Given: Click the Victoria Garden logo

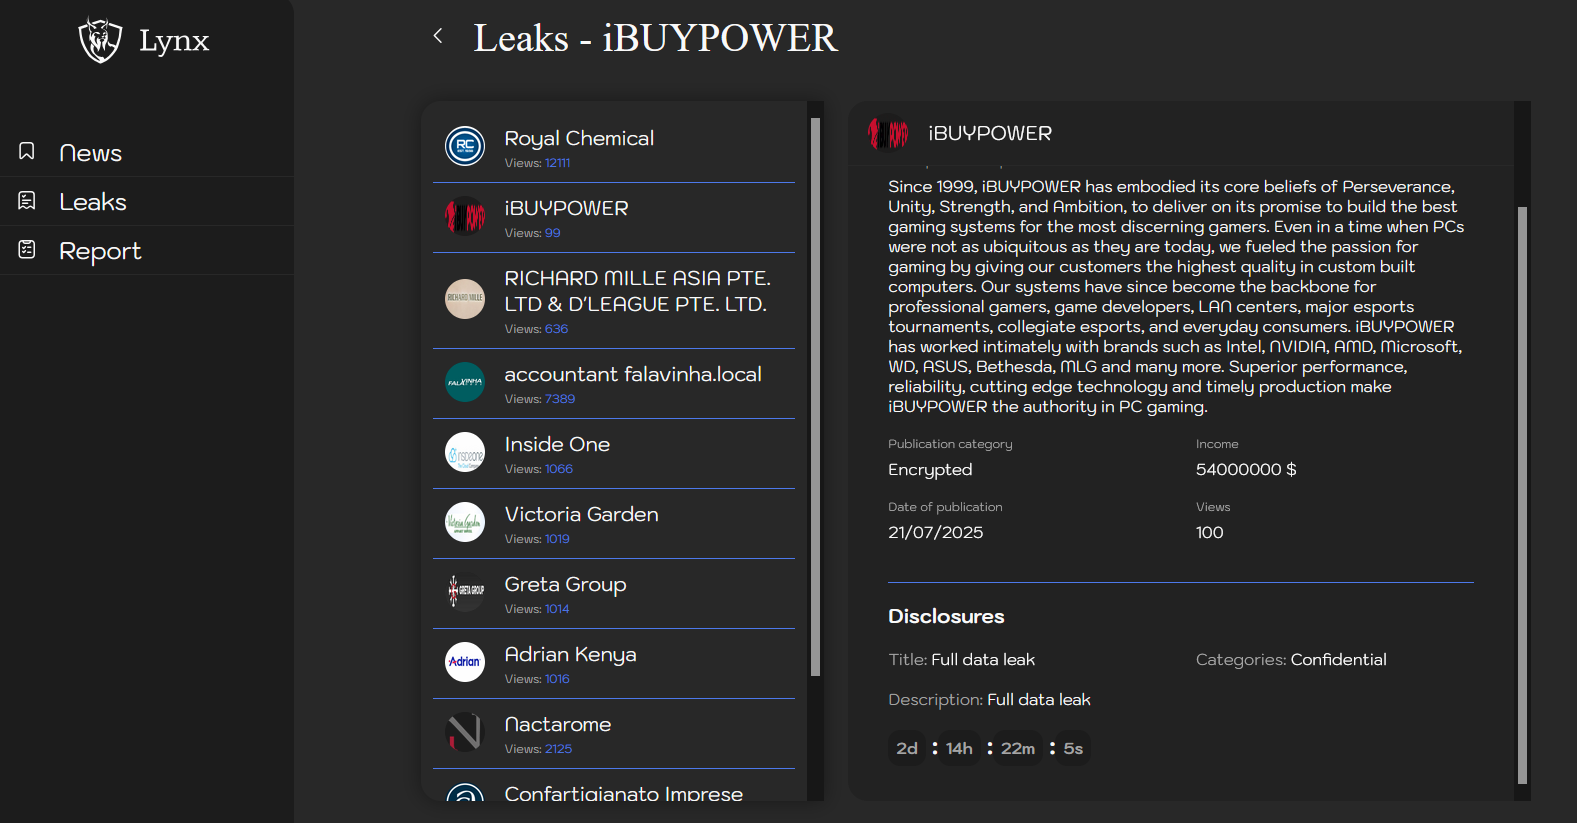Looking at the screenshot, I should [465, 522].
